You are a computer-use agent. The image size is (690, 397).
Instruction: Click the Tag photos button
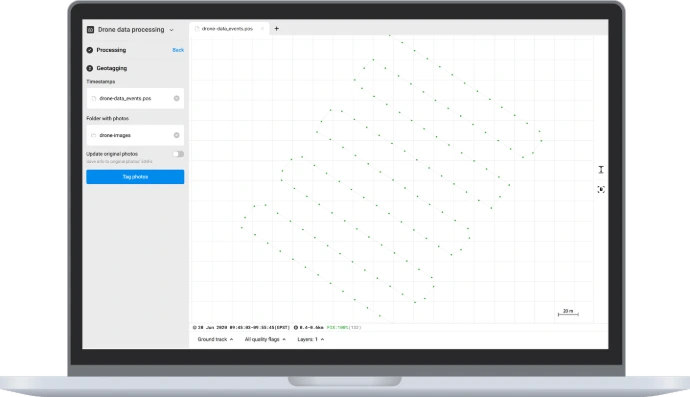tap(135, 177)
